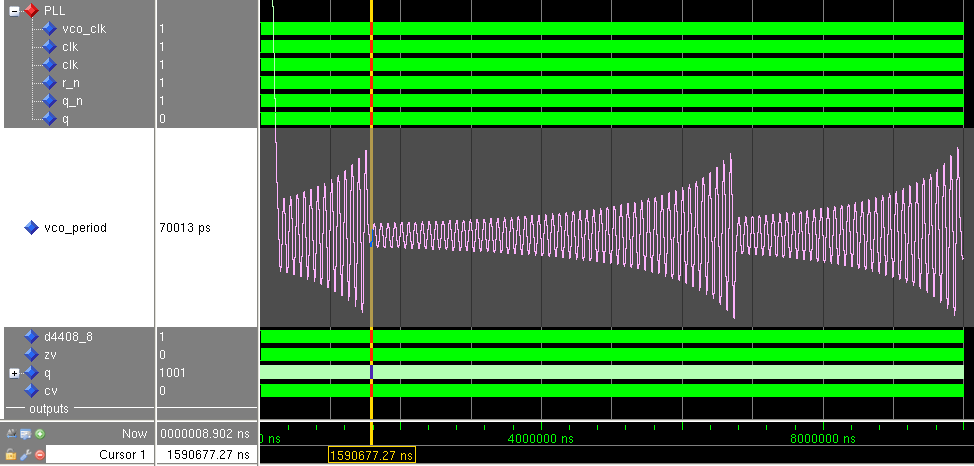The height and width of the screenshot is (466, 974).
Task: Click the d4408_8 signal diamond icon
Action: tap(31, 337)
